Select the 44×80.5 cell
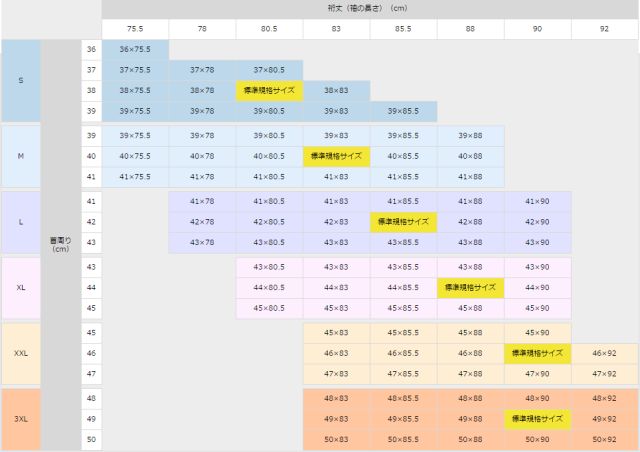The image size is (640, 452). tap(269, 288)
